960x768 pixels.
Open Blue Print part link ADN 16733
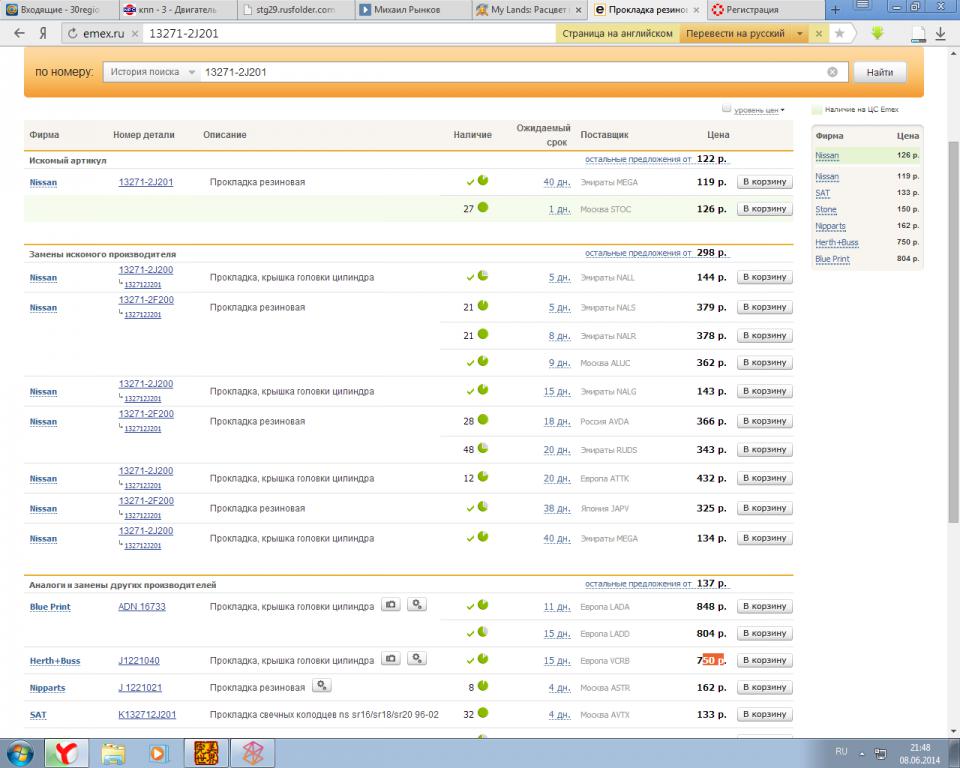tap(142, 606)
